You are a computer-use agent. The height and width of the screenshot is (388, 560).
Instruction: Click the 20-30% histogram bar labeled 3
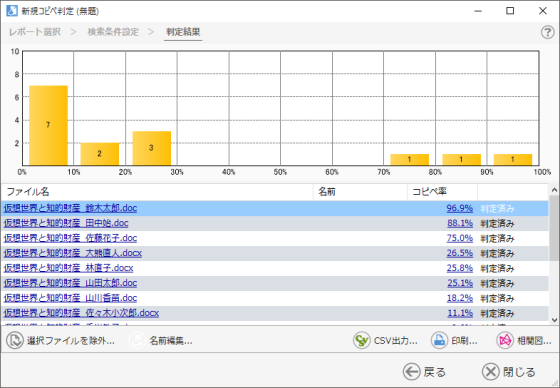click(151, 148)
